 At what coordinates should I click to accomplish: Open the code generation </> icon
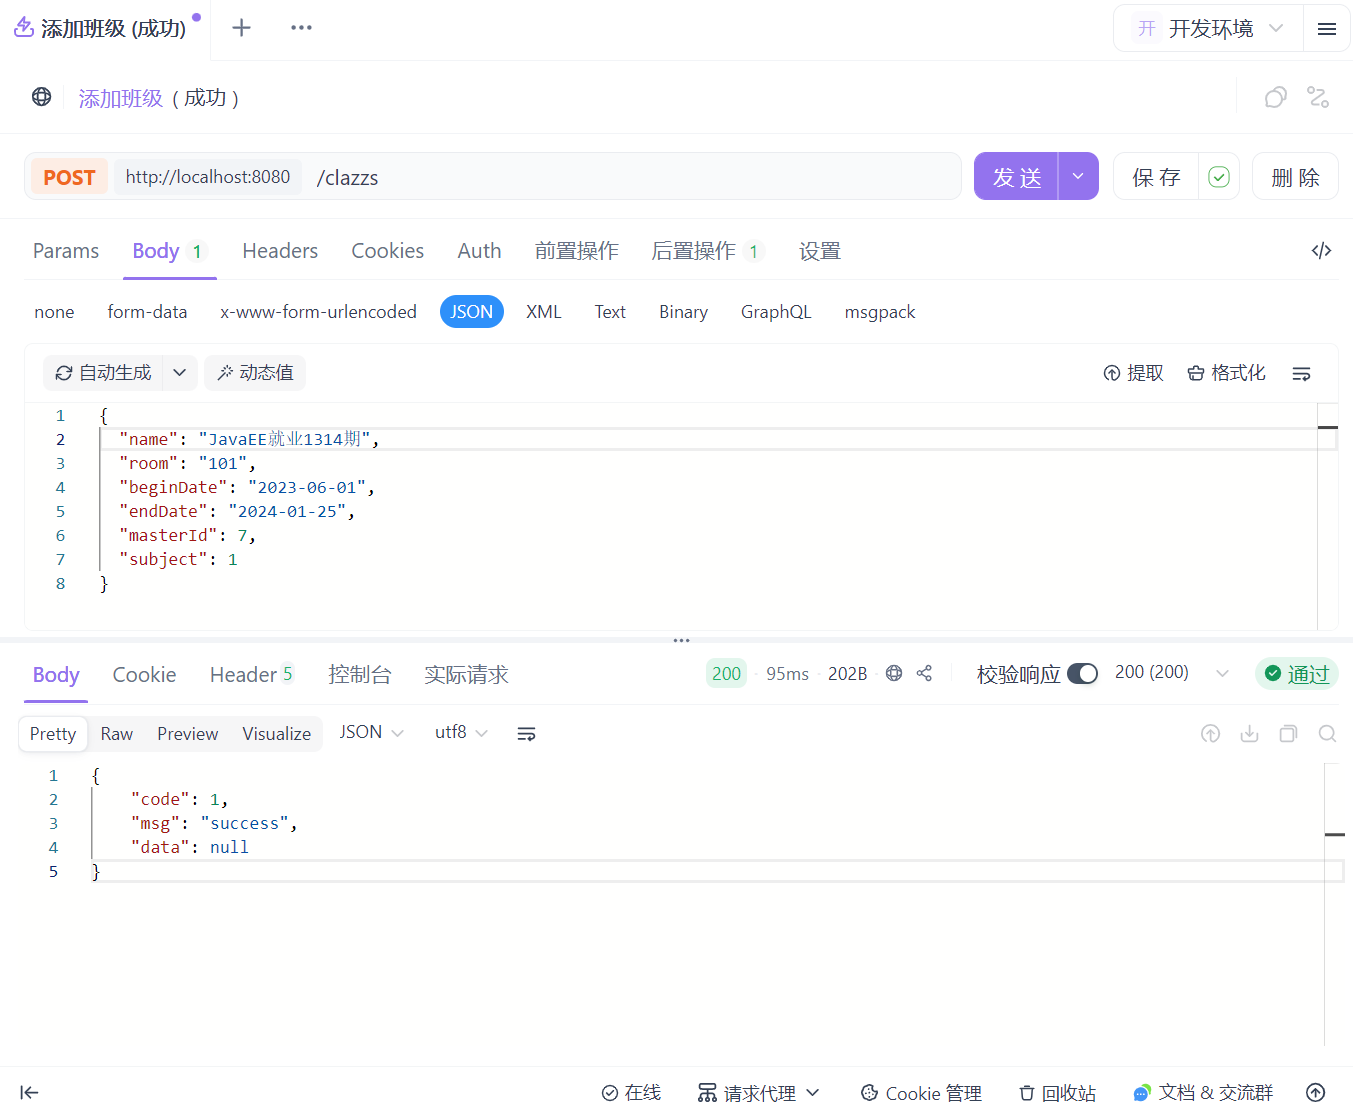pos(1321,250)
